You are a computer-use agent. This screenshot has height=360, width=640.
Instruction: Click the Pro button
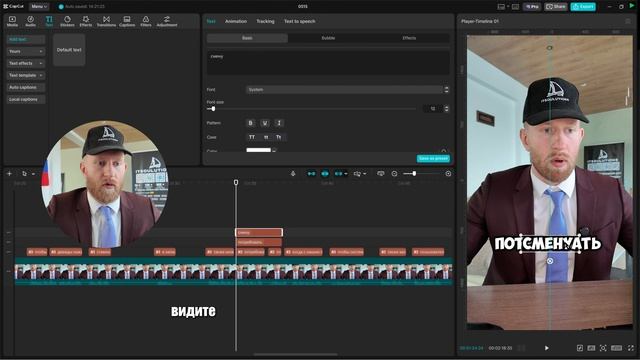tap(532, 7)
